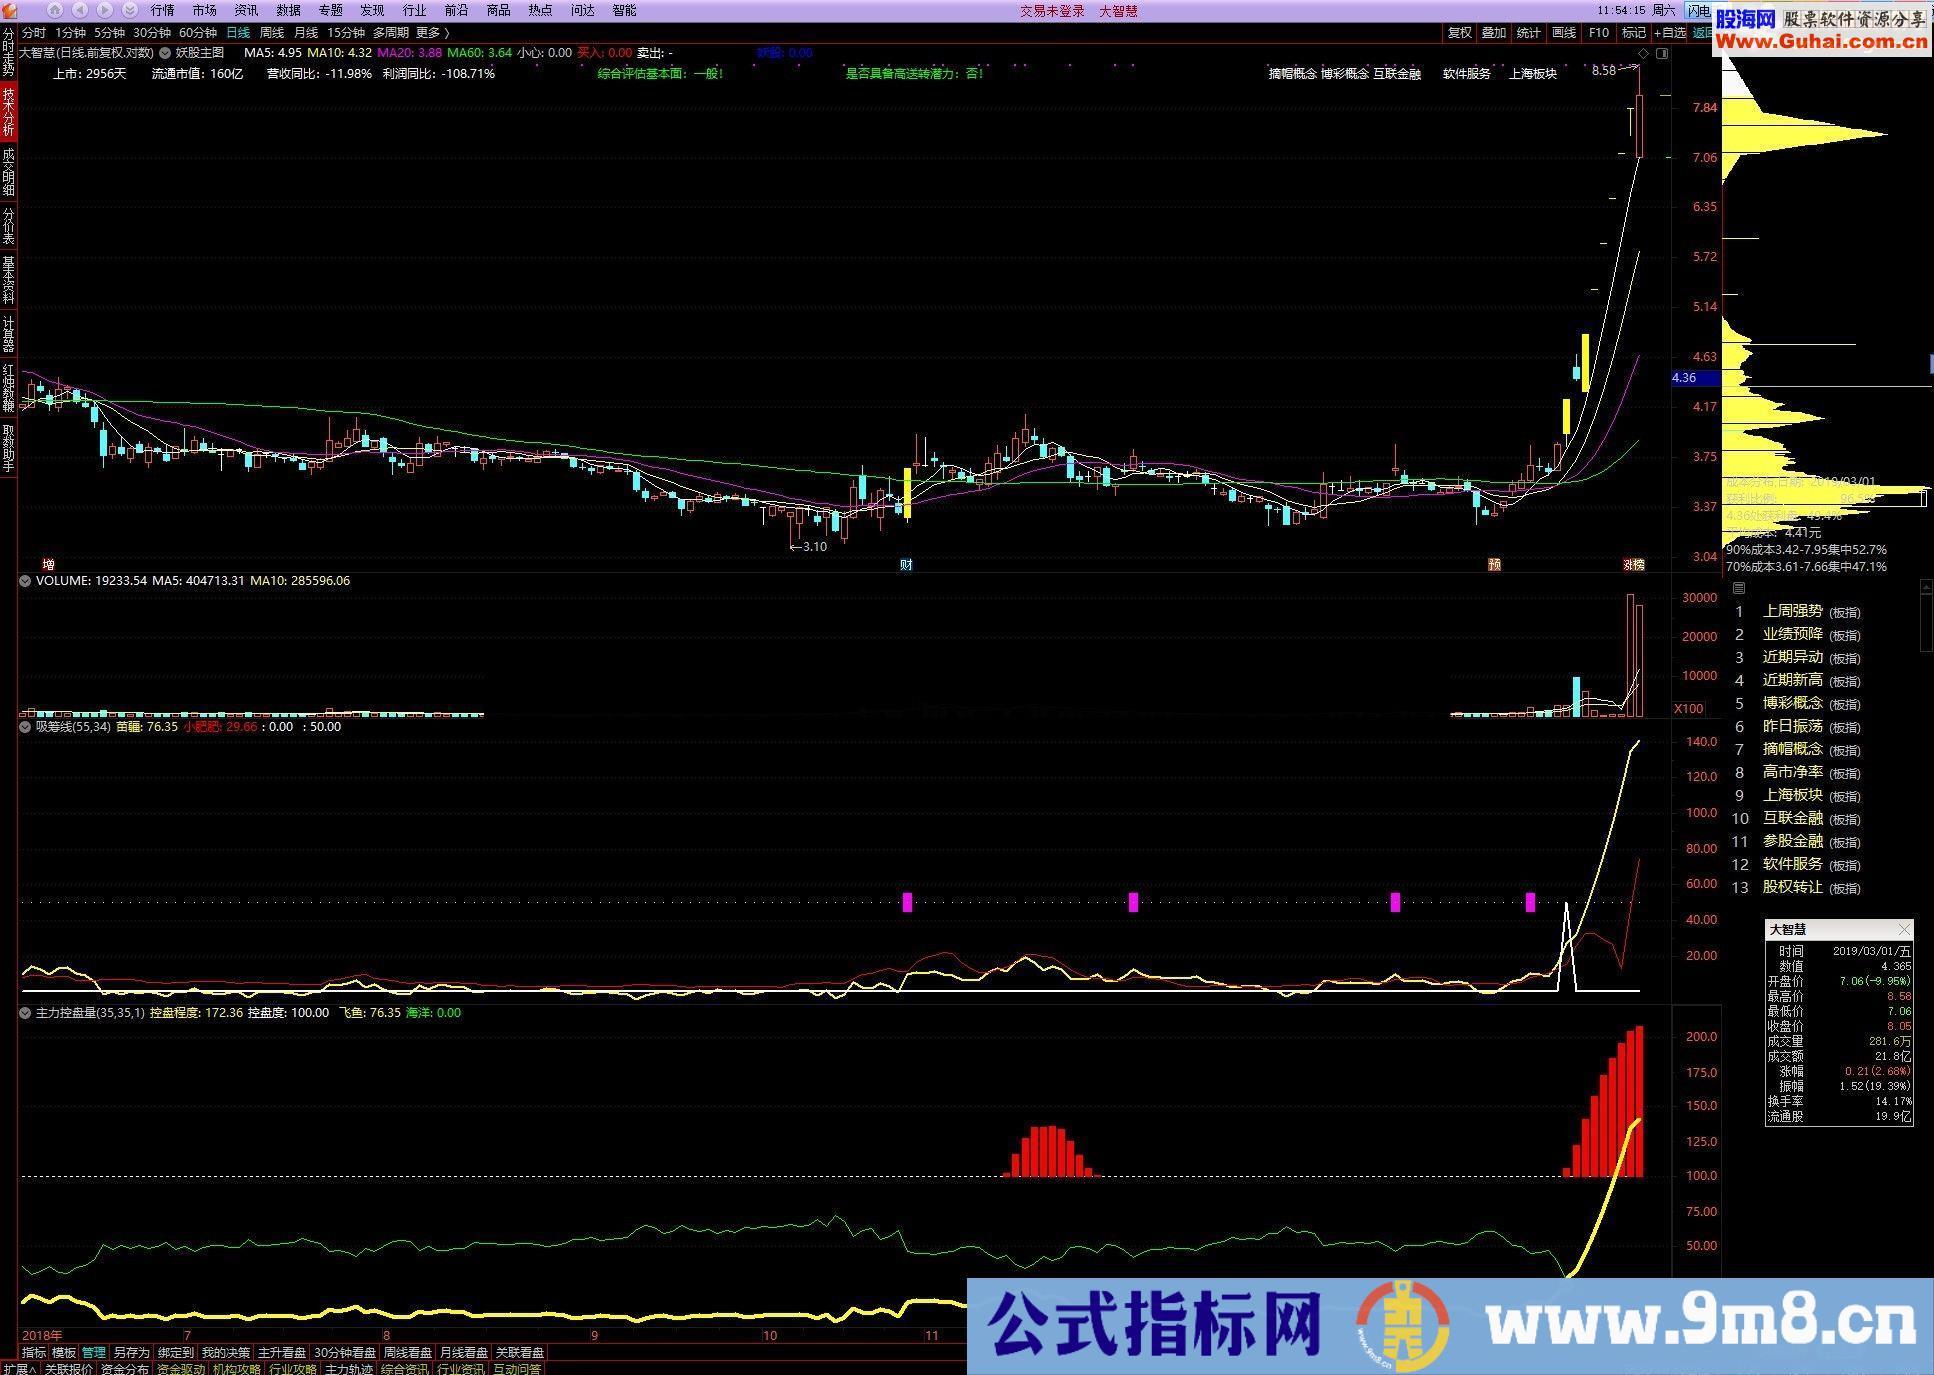
Task: Expand the 更多 period options
Action: [433, 33]
